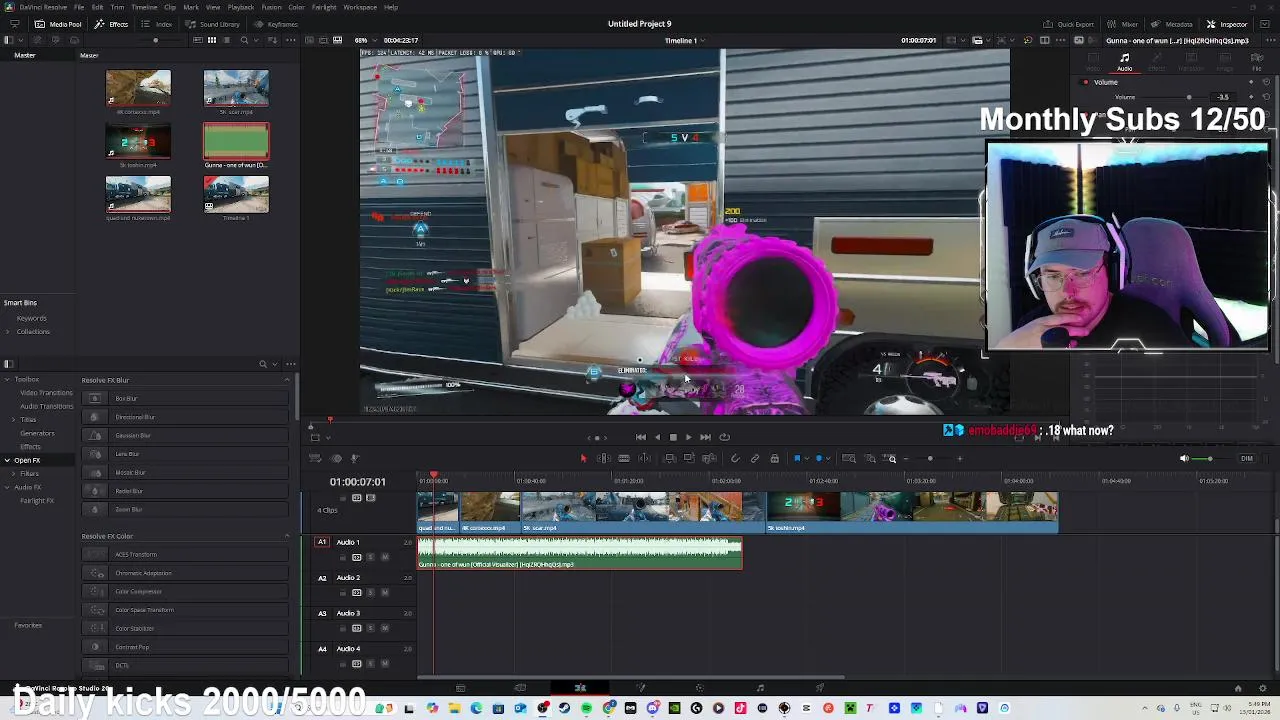Open the Keyframes panel
Viewport: 1280px width, 720px height.
click(x=276, y=24)
